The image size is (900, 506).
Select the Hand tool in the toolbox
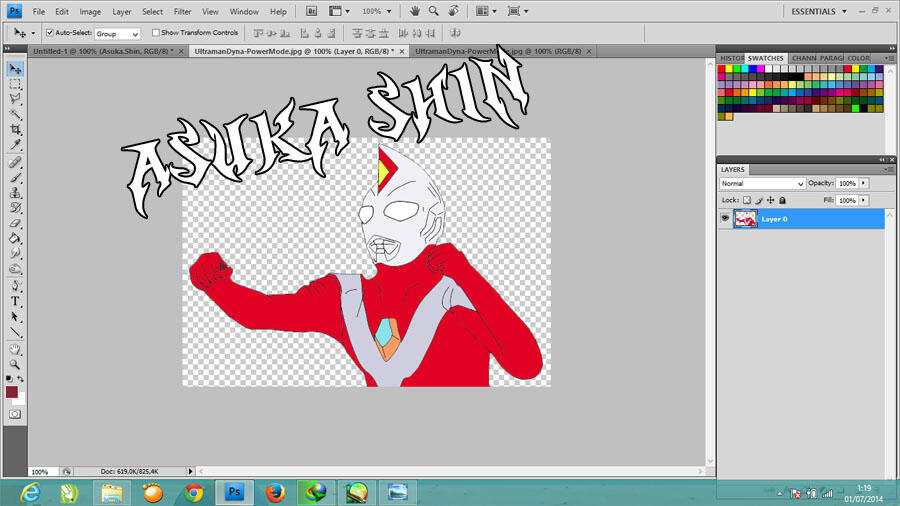coord(15,349)
